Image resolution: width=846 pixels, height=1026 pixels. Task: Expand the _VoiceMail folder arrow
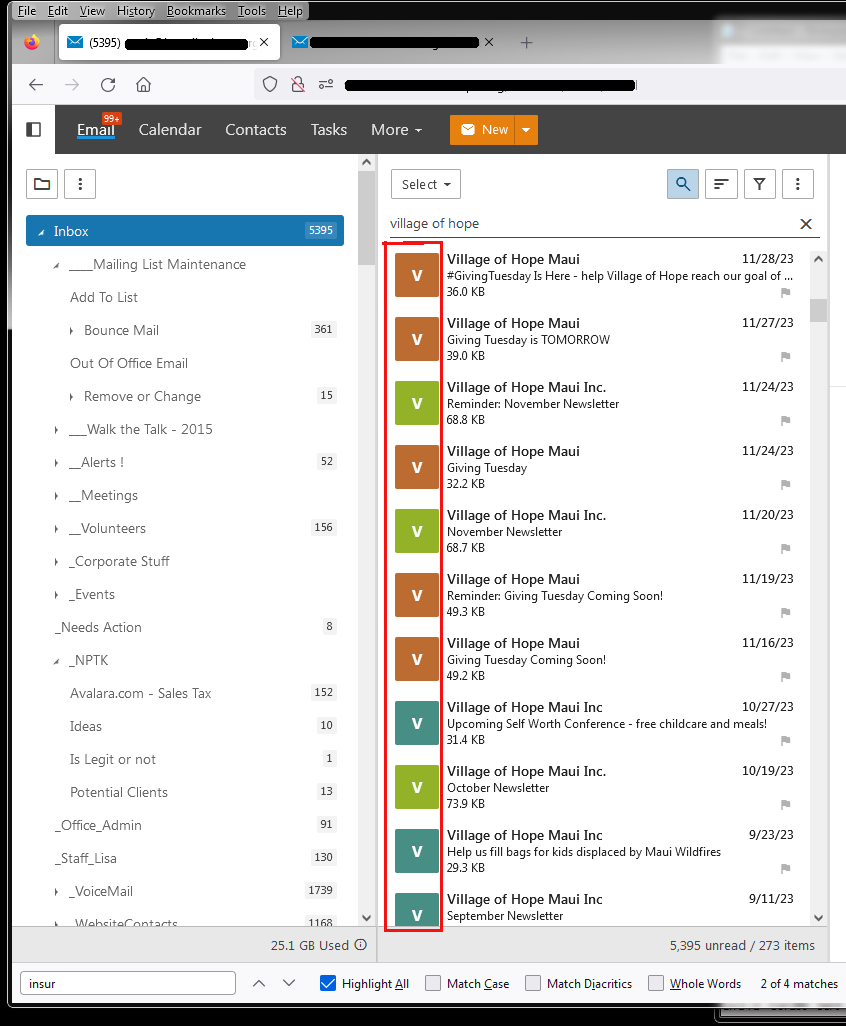point(57,892)
